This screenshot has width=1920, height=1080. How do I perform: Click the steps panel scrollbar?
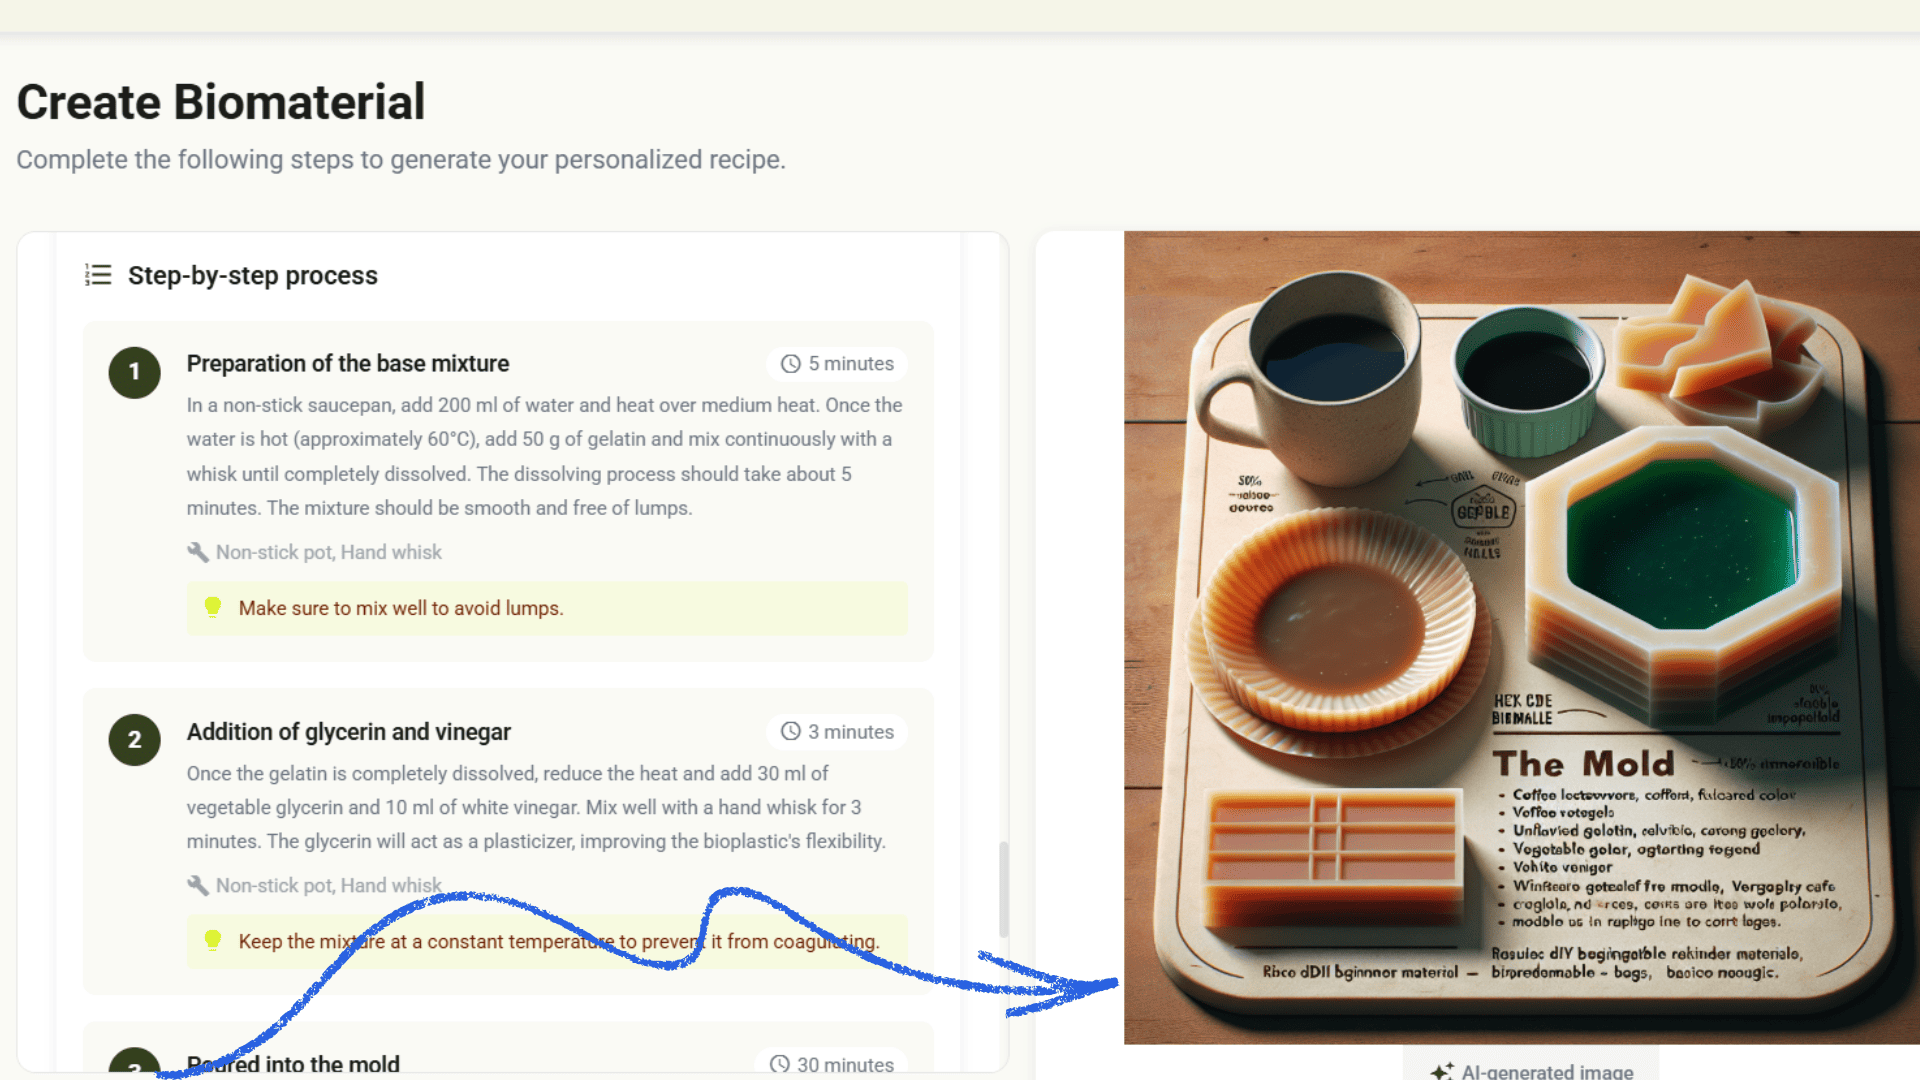pyautogui.click(x=1003, y=889)
